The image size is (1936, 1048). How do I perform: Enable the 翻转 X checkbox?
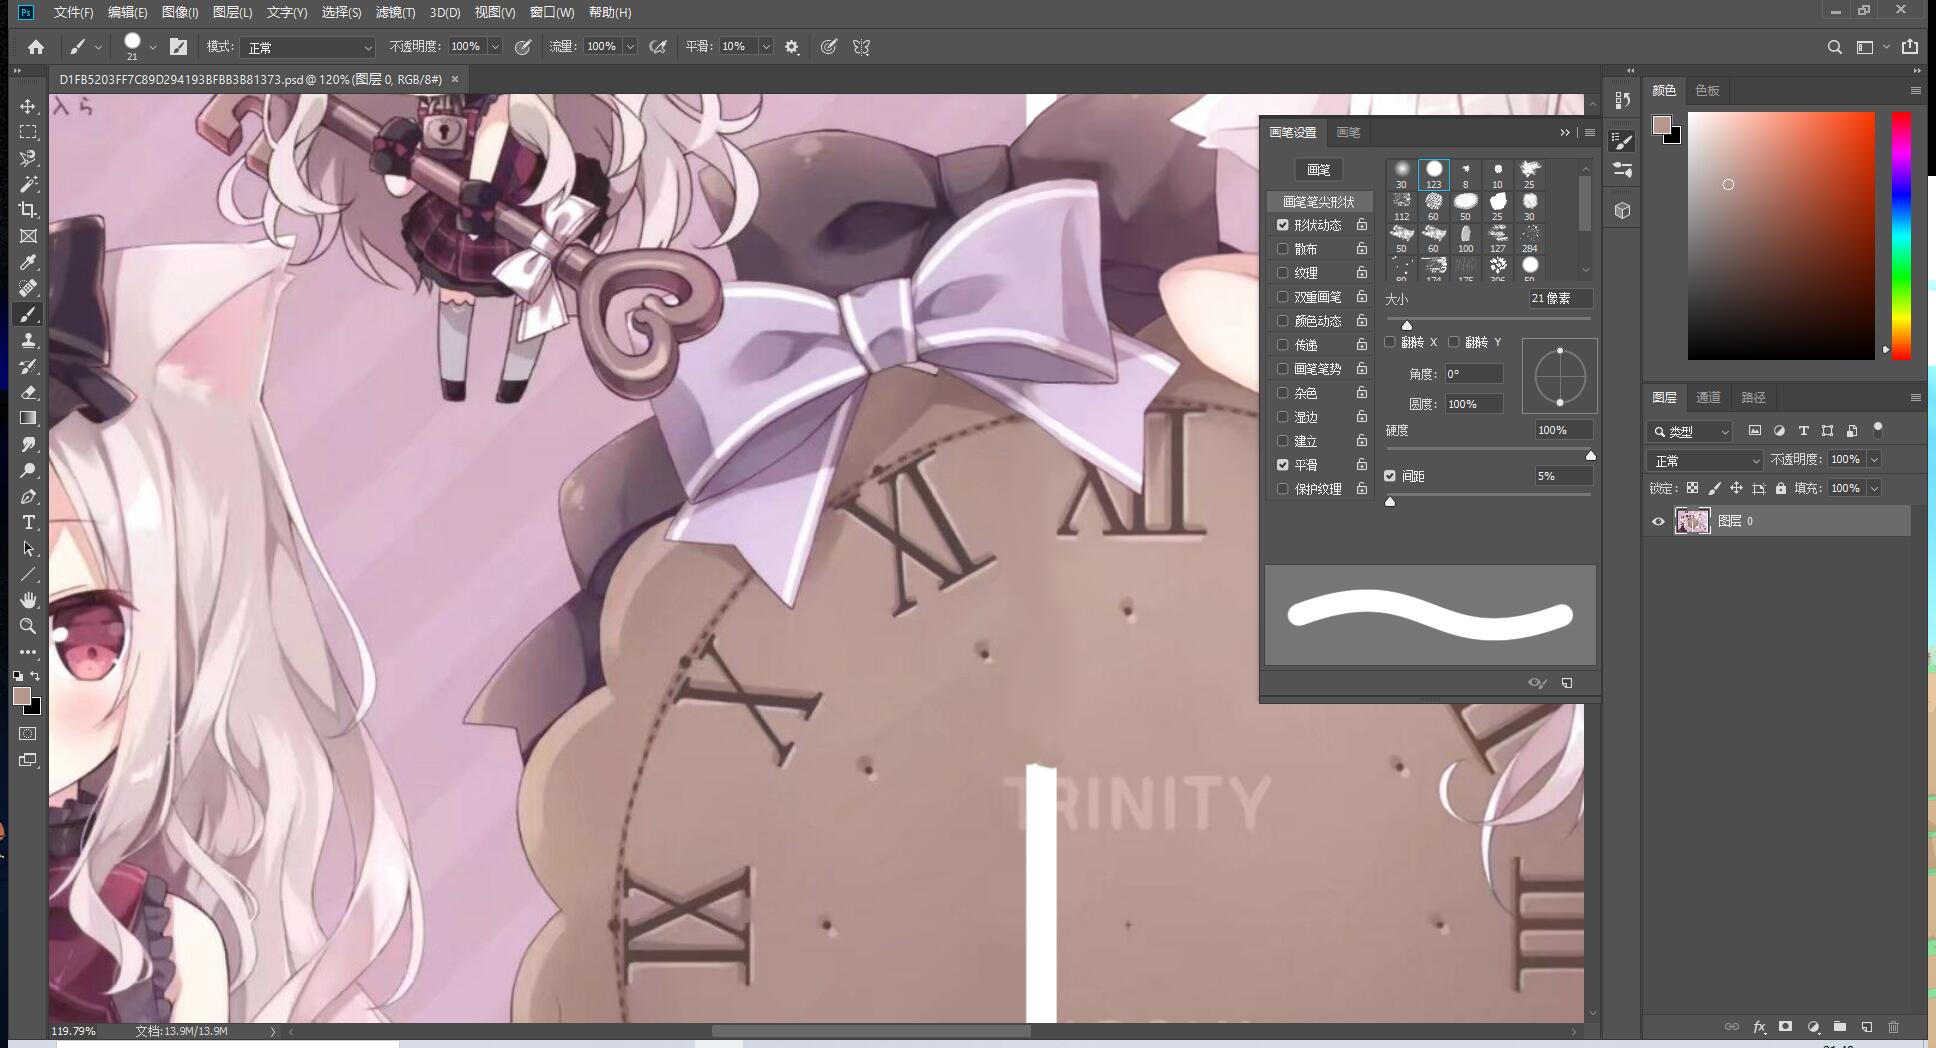tap(1390, 342)
